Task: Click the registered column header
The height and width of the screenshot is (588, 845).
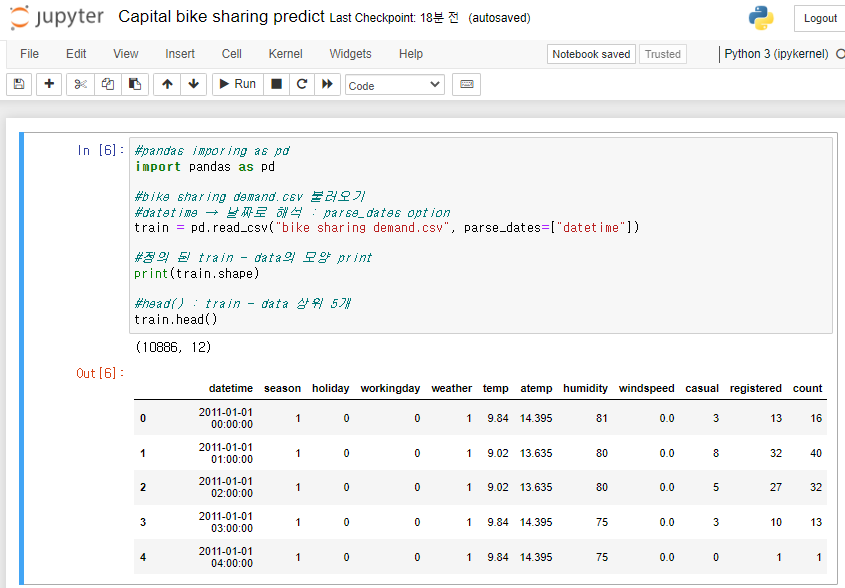Action: coord(756,388)
